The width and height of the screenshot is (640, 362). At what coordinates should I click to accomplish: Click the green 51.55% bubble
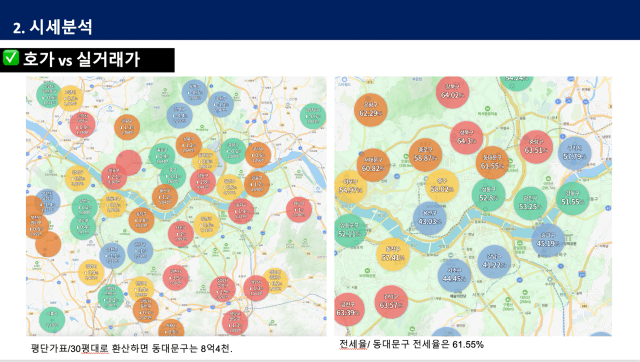pyautogui.click(x=573, y=199)
